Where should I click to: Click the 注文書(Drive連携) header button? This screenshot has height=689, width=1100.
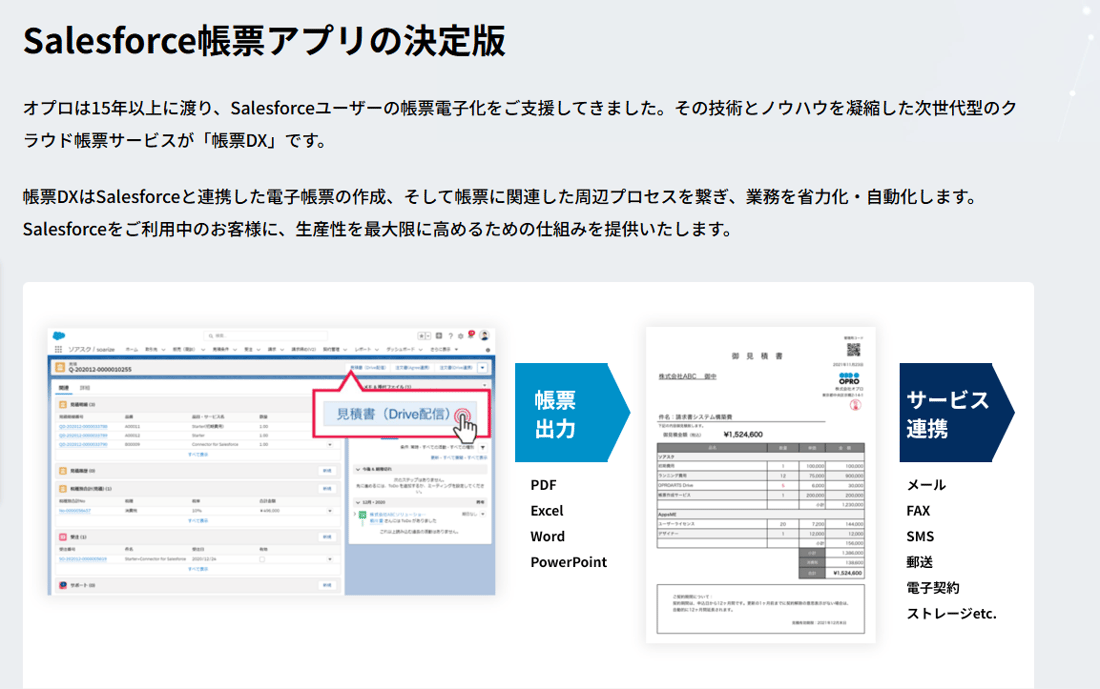click(455, 368)
